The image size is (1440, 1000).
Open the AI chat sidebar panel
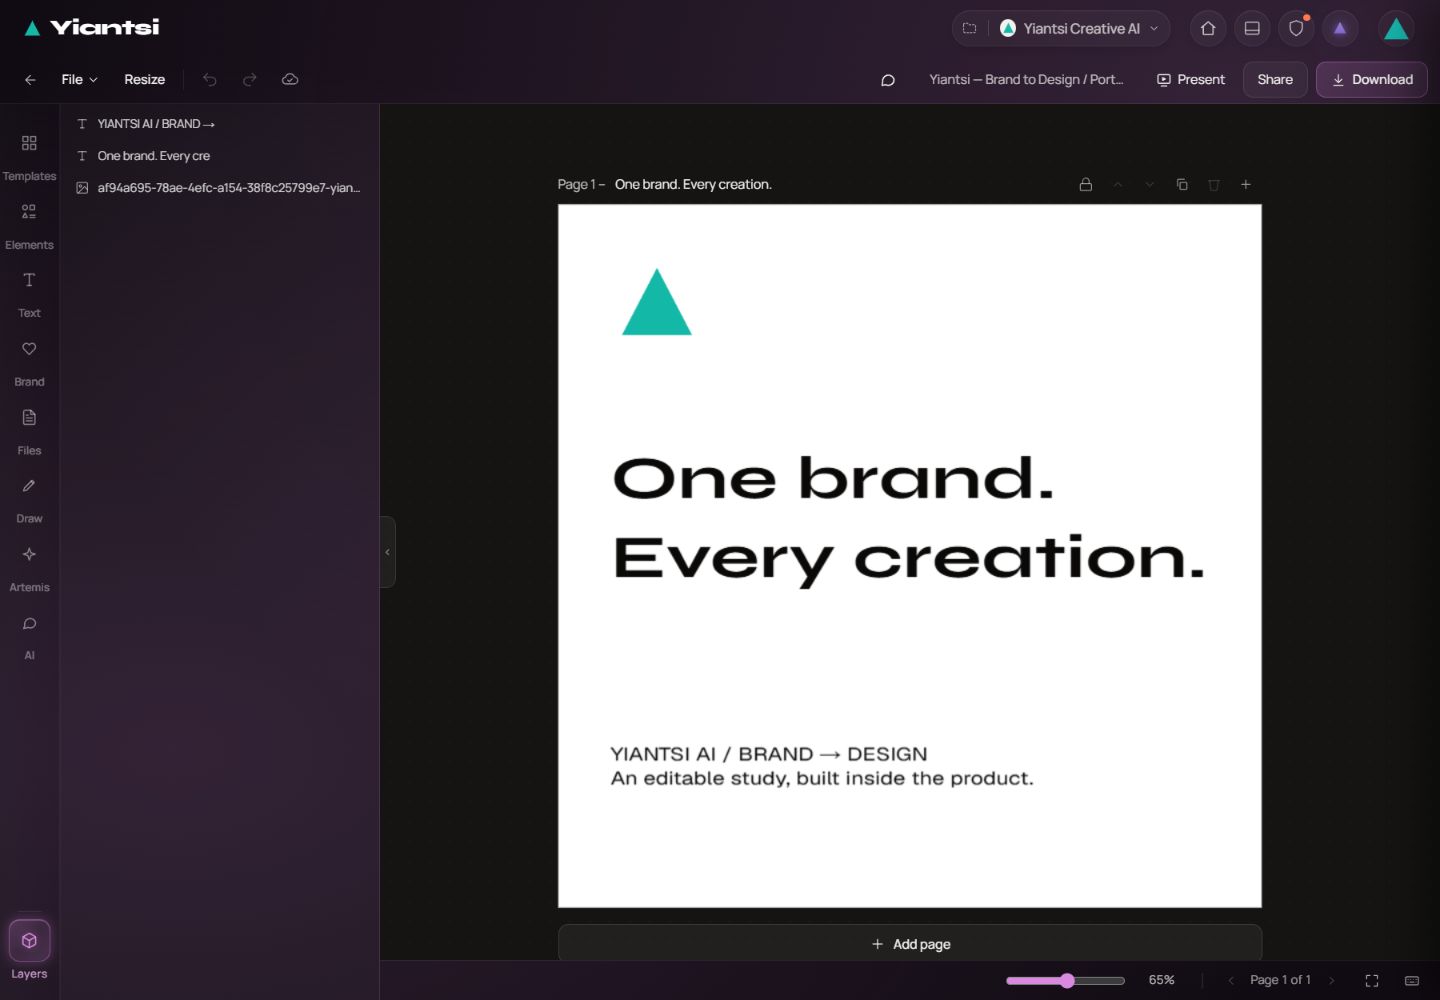click(29, 637)
